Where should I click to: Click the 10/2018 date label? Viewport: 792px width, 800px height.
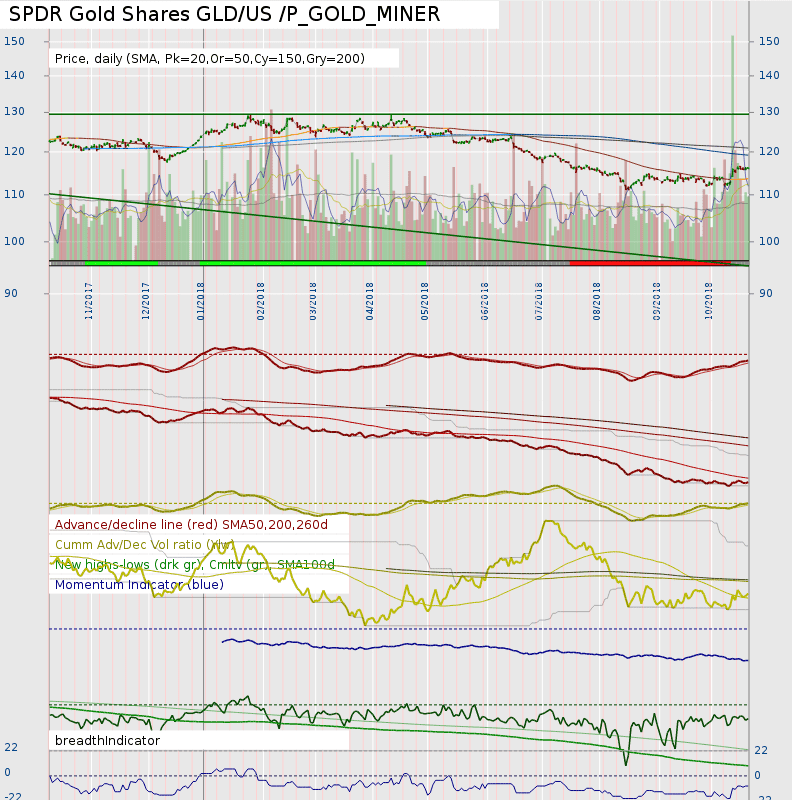coord(708,301)
